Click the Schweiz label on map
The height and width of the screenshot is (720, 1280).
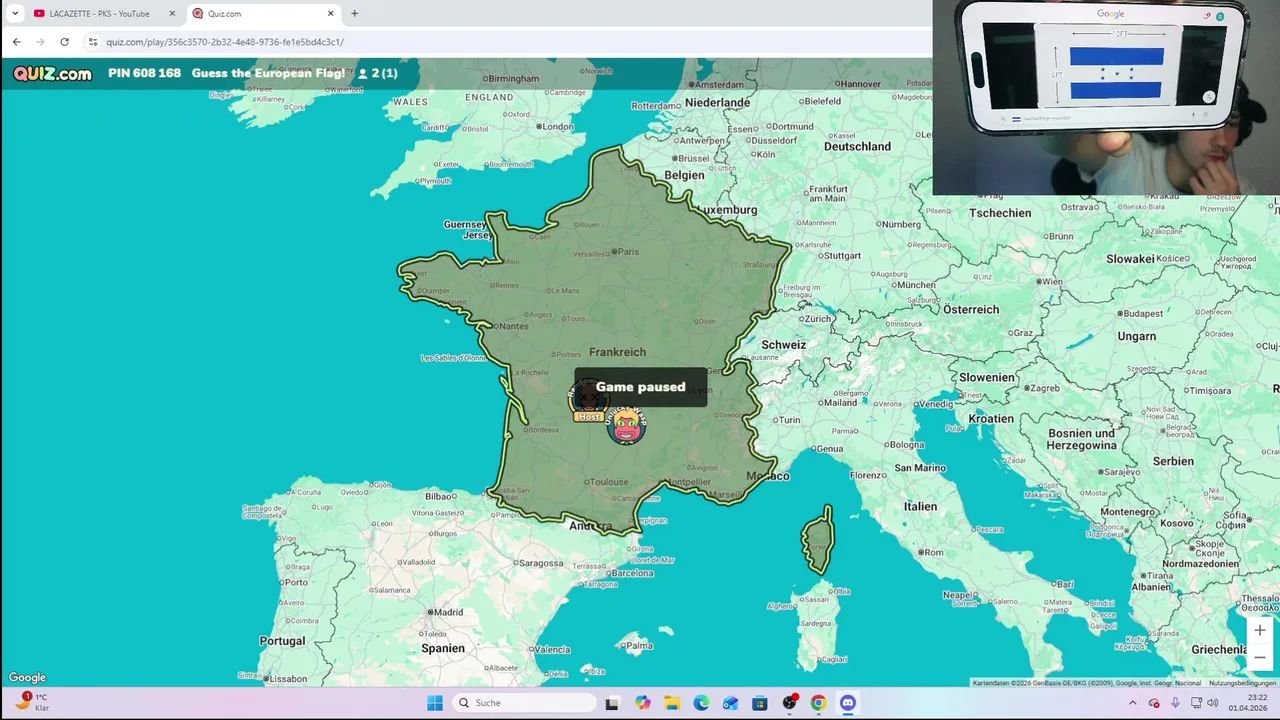tap(783, 345)
